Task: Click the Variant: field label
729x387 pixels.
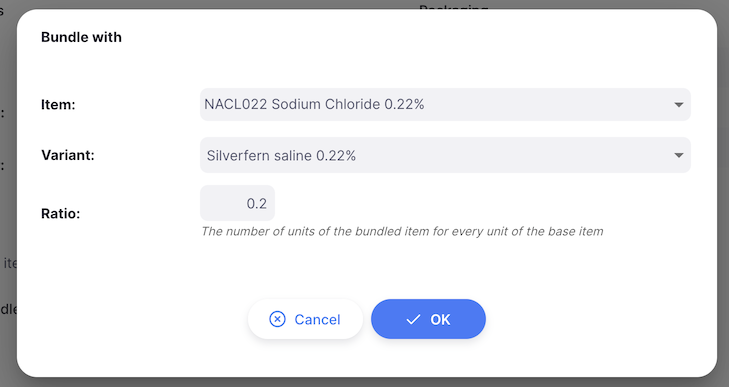Action: (68, 155)
